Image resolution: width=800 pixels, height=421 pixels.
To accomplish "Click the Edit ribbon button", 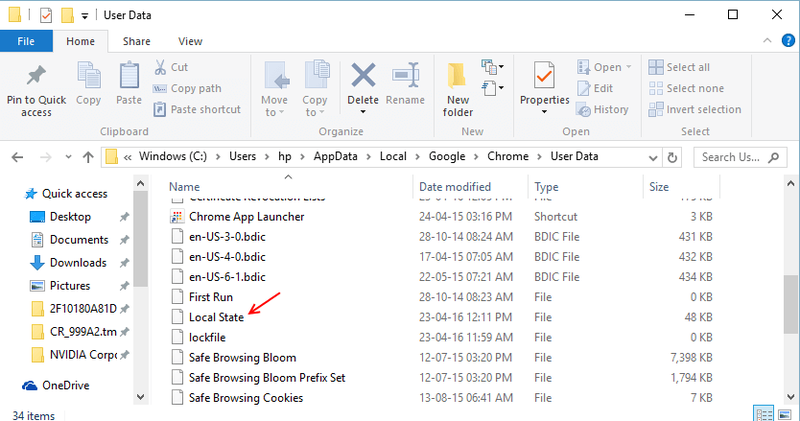I will 595,88.
